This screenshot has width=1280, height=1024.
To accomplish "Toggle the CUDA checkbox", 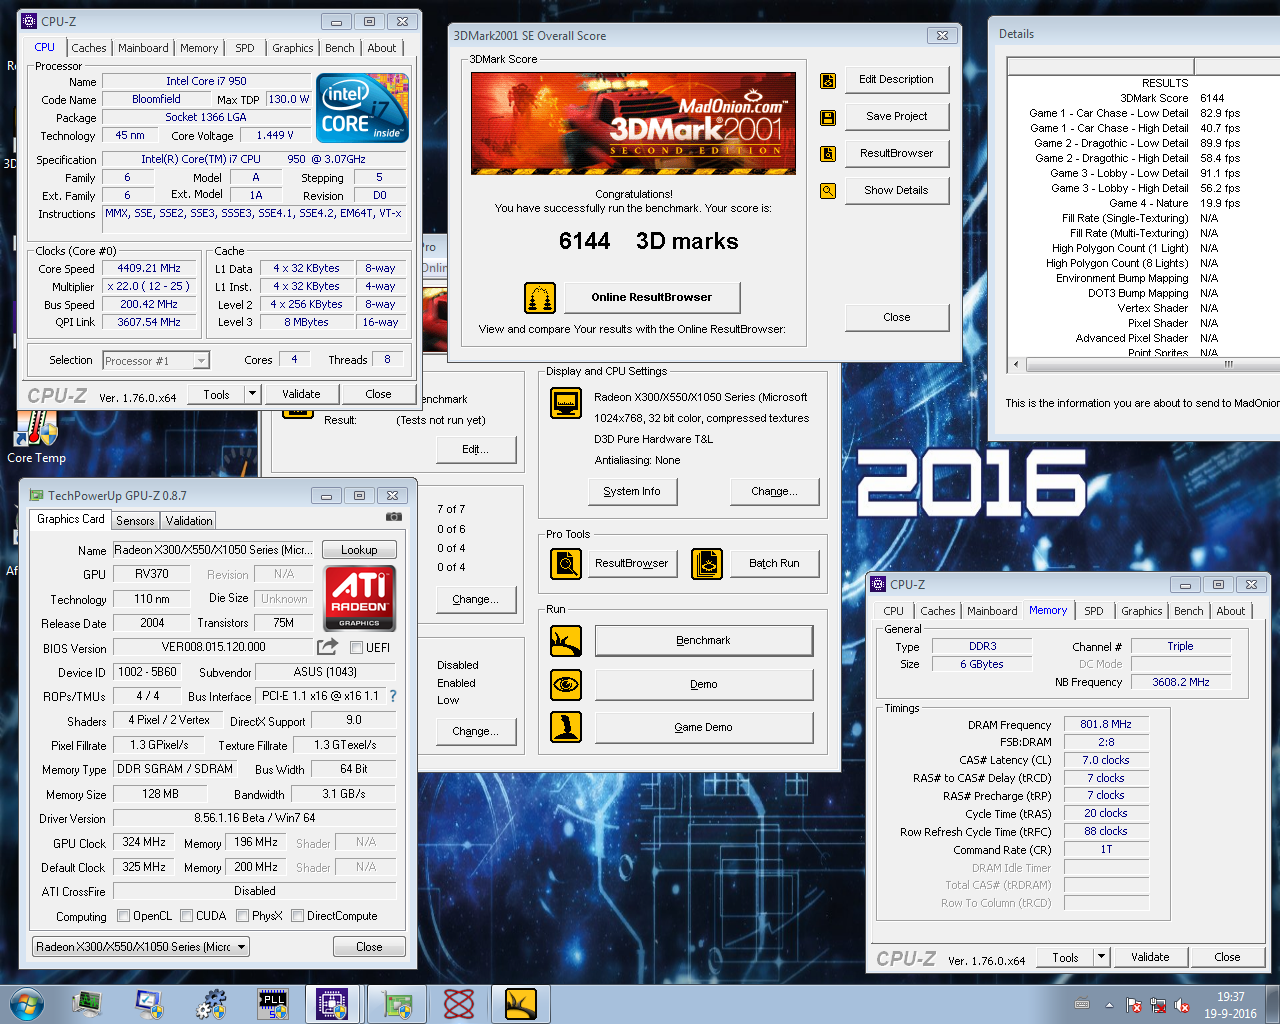I will click(186, 916).
